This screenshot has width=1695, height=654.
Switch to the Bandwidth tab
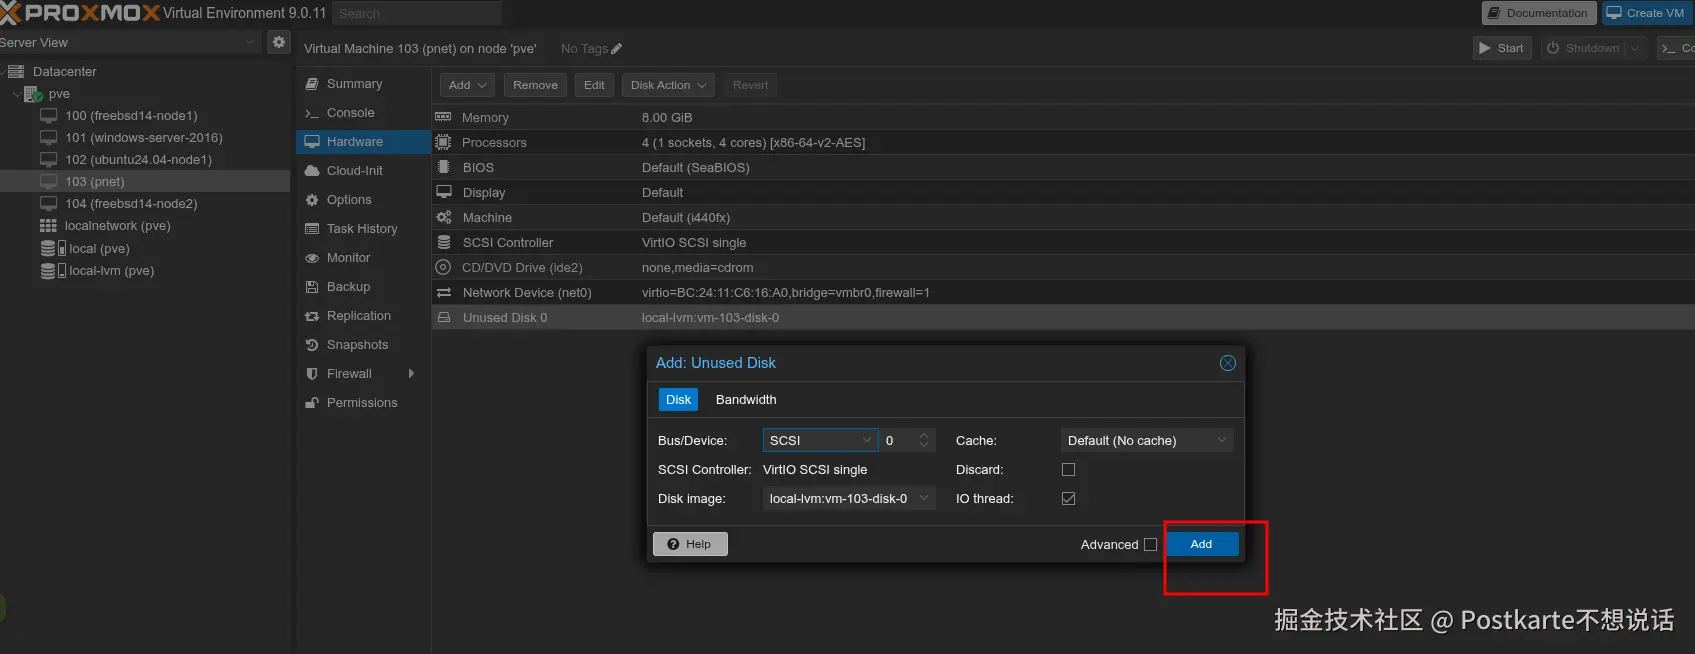(x=746, y=400)
